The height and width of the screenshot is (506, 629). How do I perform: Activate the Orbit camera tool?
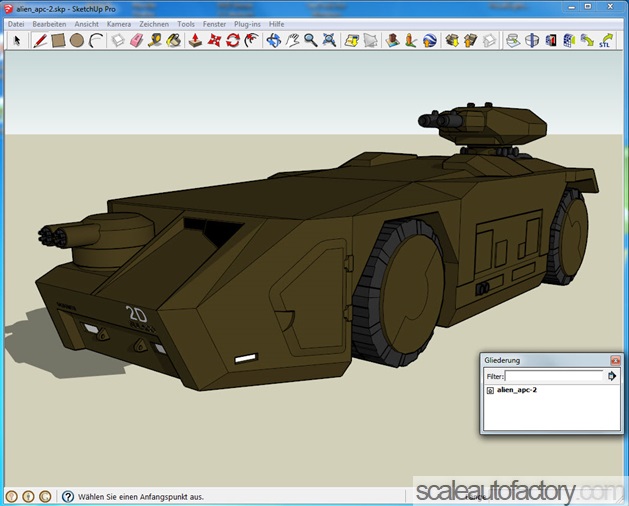coord(274,41)
